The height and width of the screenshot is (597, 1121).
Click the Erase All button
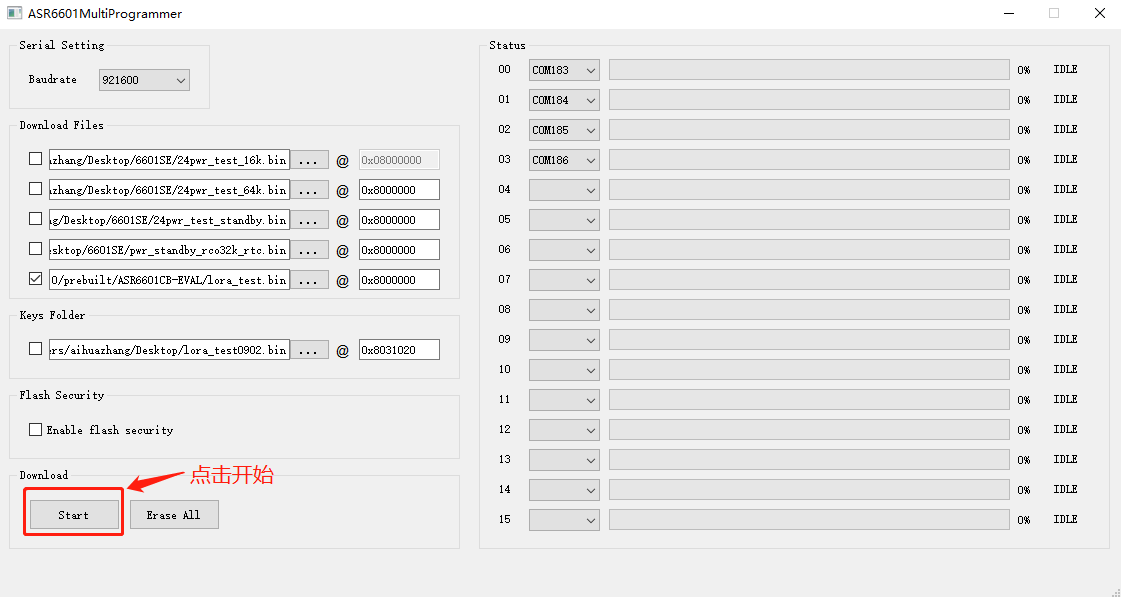click(174, 515)
